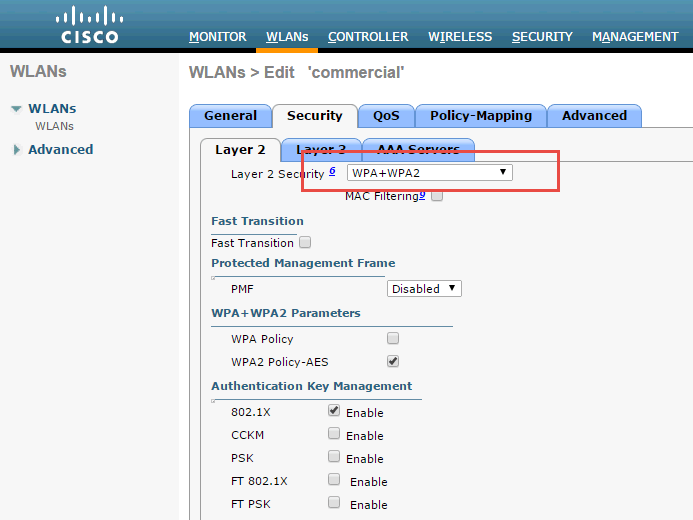Click the "WPA+WPA2 Parameters" heading

[286, 313]
